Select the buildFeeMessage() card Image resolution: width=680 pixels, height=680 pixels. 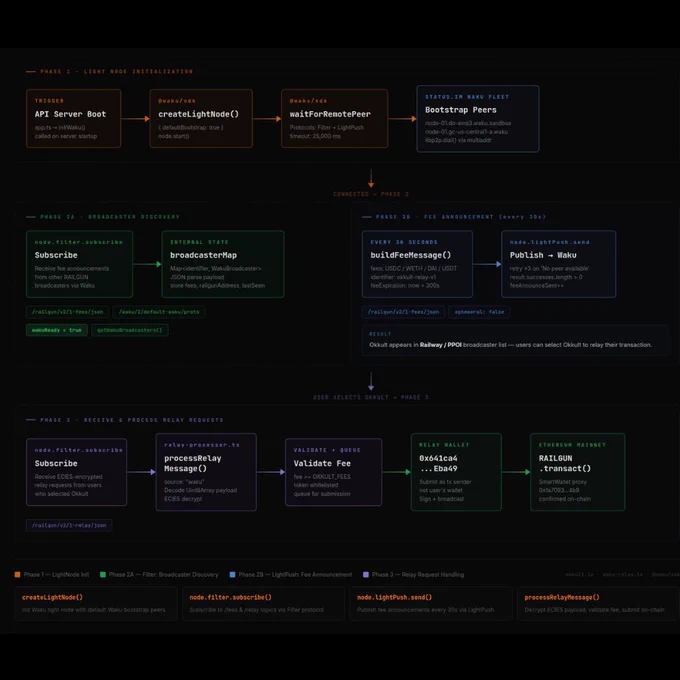(x=417, y=264)
